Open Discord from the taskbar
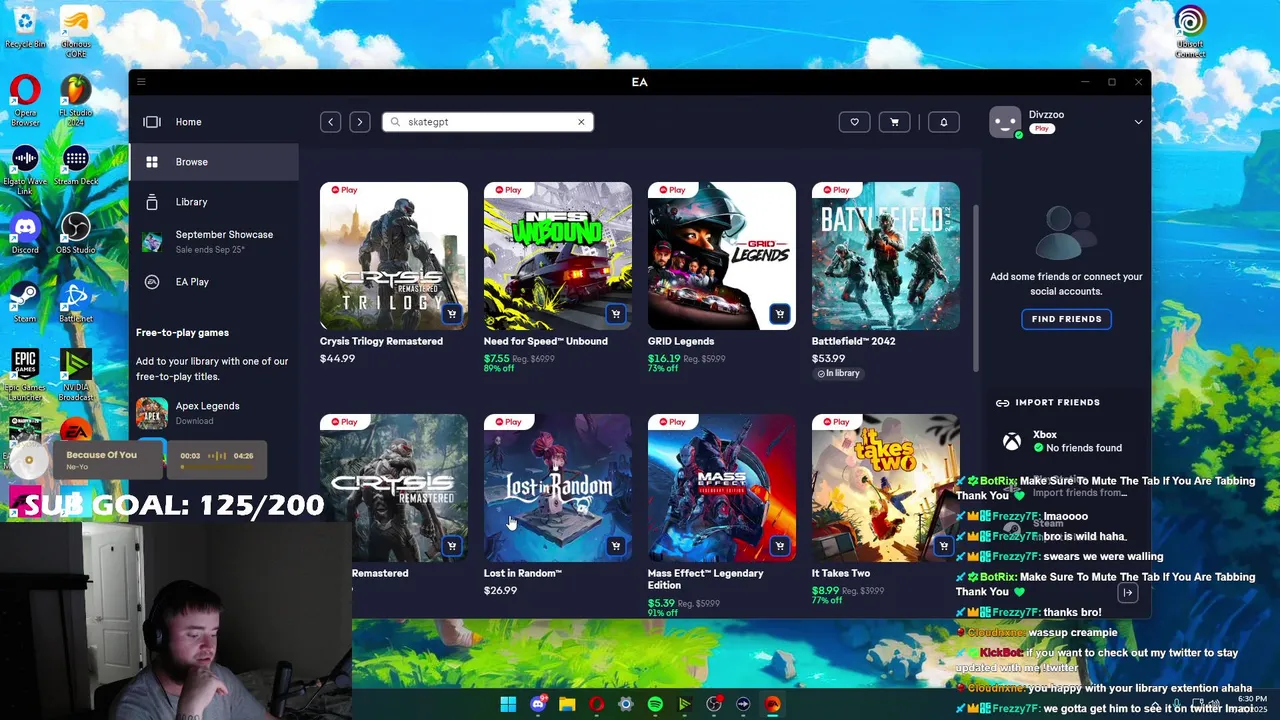The width and height of the screenshot is (1280, 720). tap(538, 704)
